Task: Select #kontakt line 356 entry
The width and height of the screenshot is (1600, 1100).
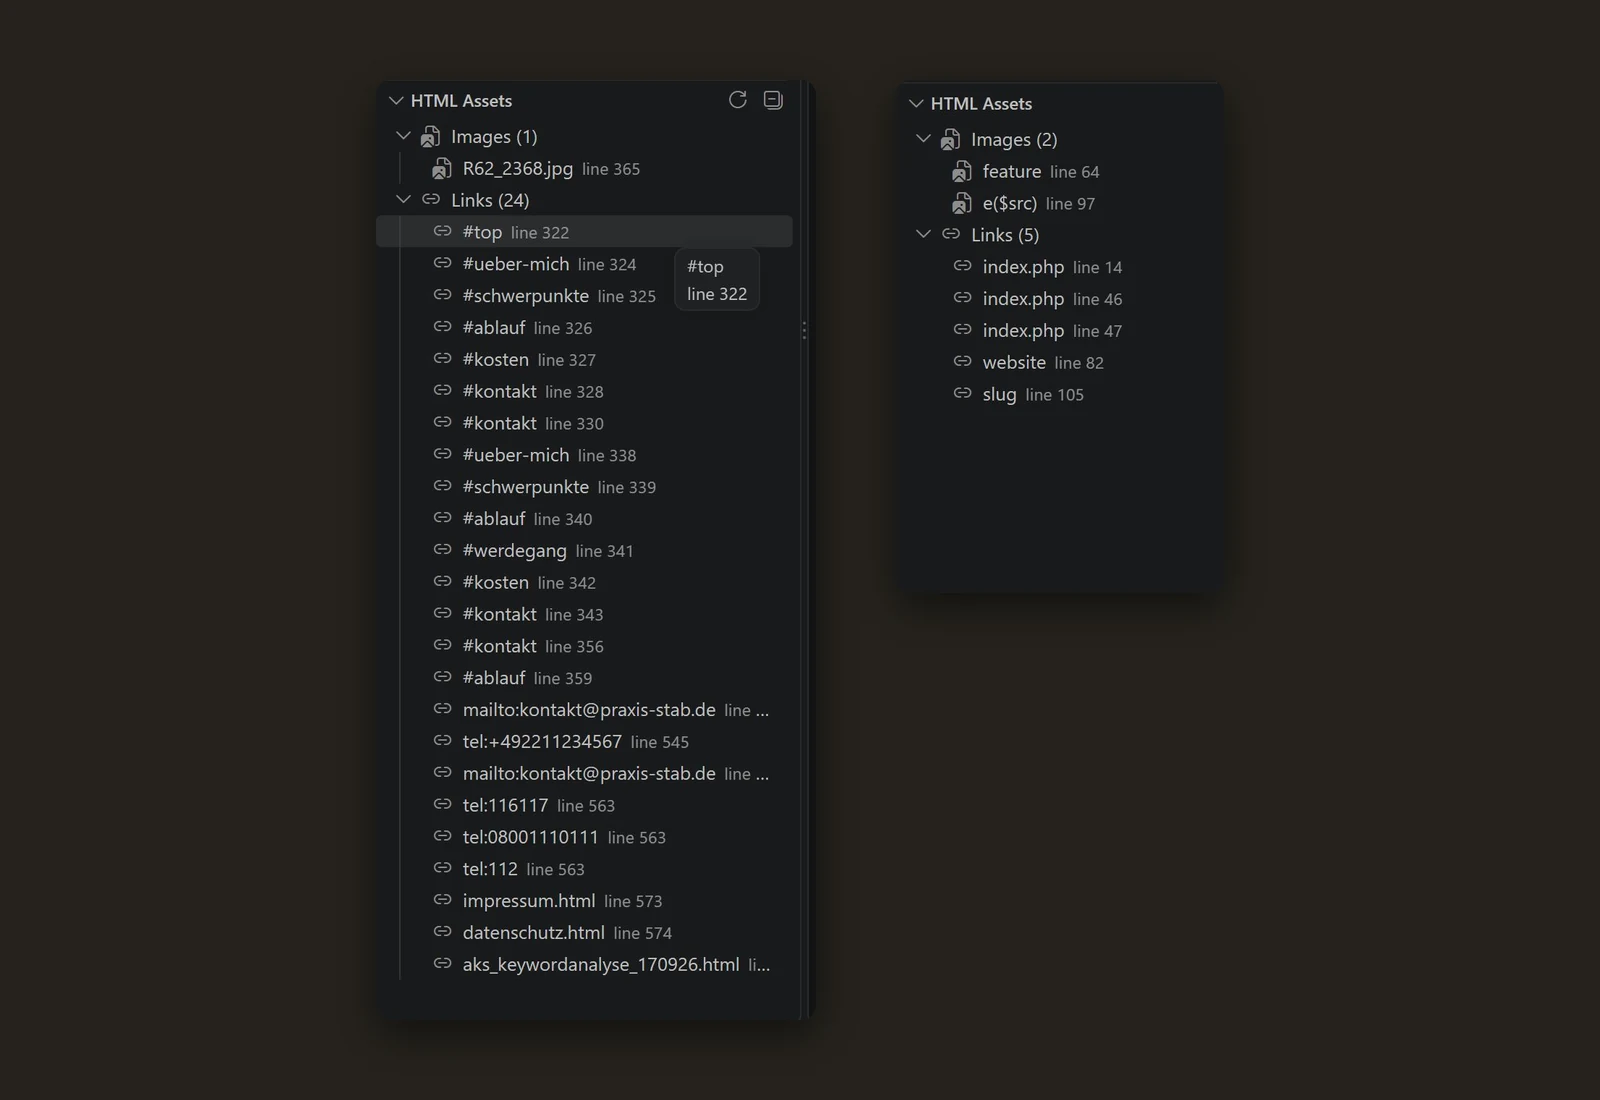Action: coord(584,646)
